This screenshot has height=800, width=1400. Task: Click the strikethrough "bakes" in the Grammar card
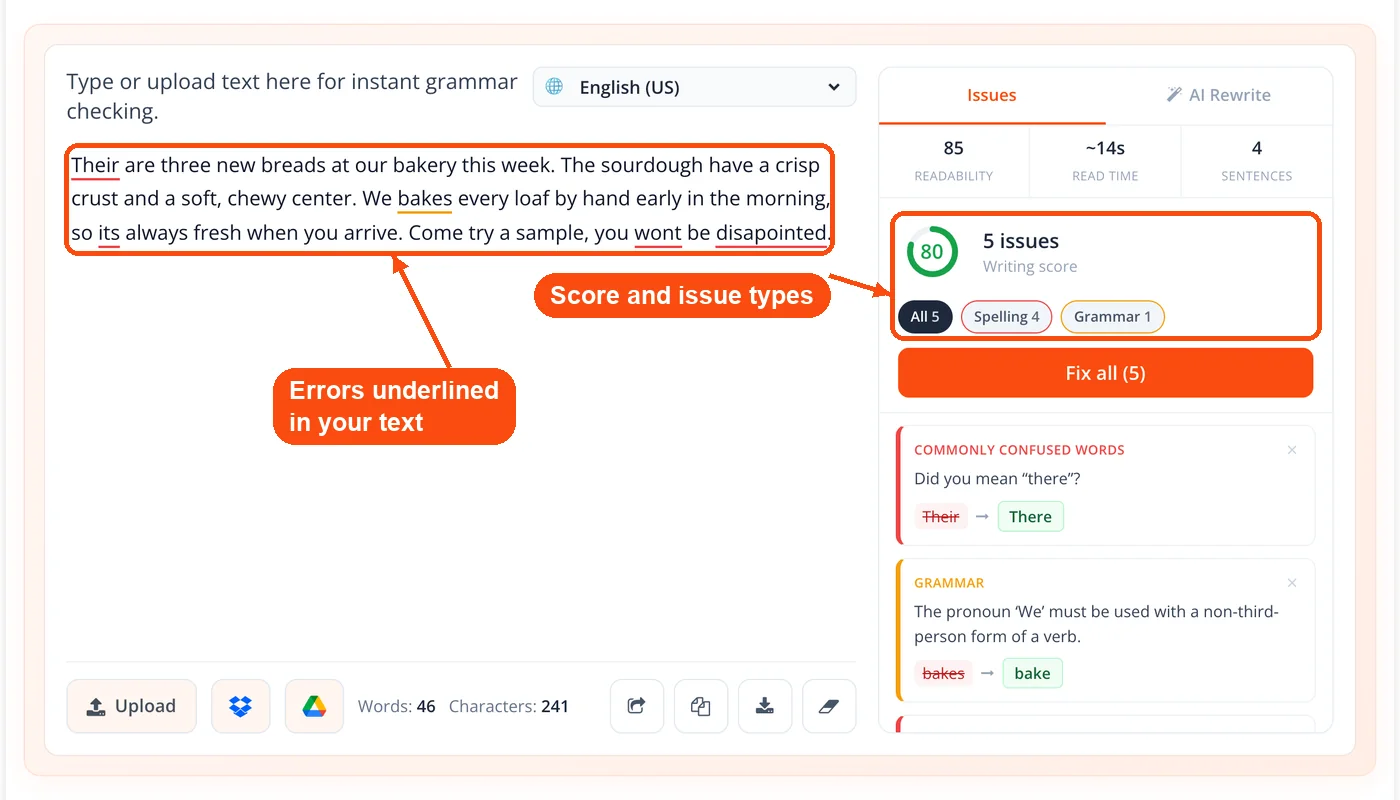click(943, 673)
